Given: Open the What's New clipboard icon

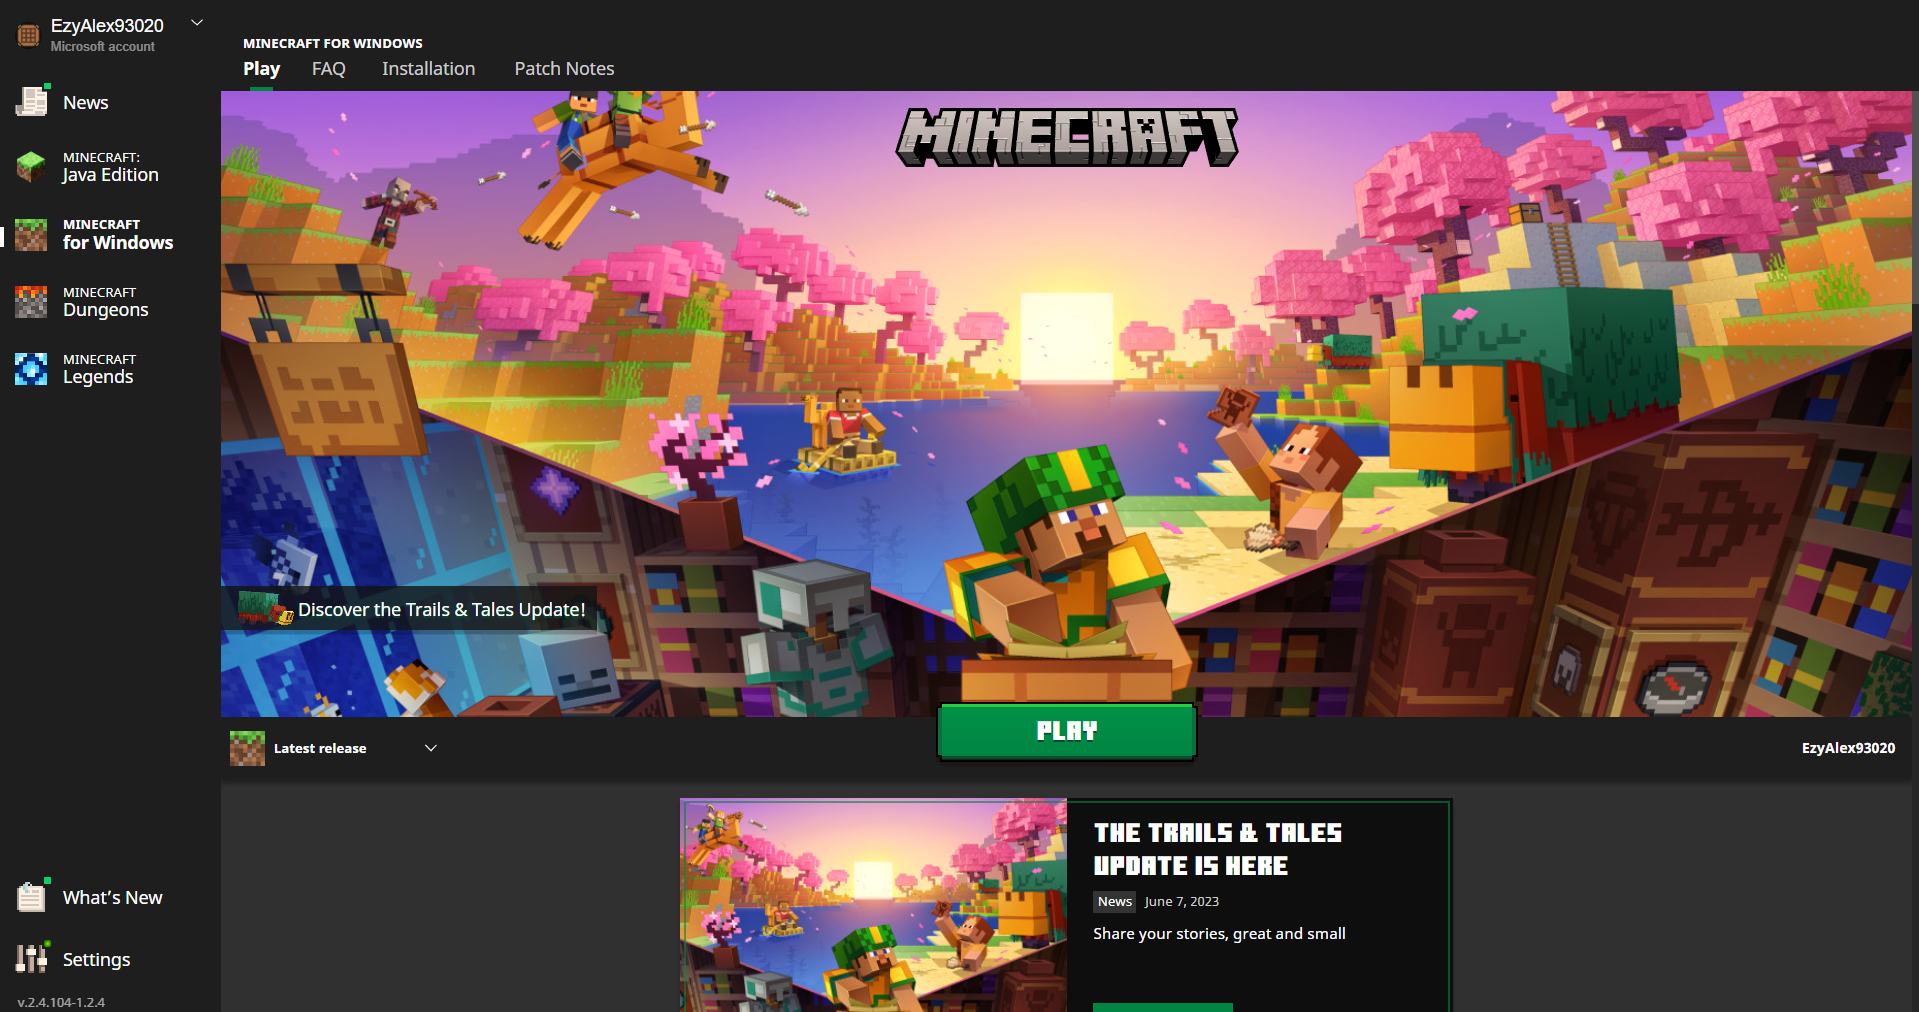Looking at the screenshot, I should tap(32, 896).
